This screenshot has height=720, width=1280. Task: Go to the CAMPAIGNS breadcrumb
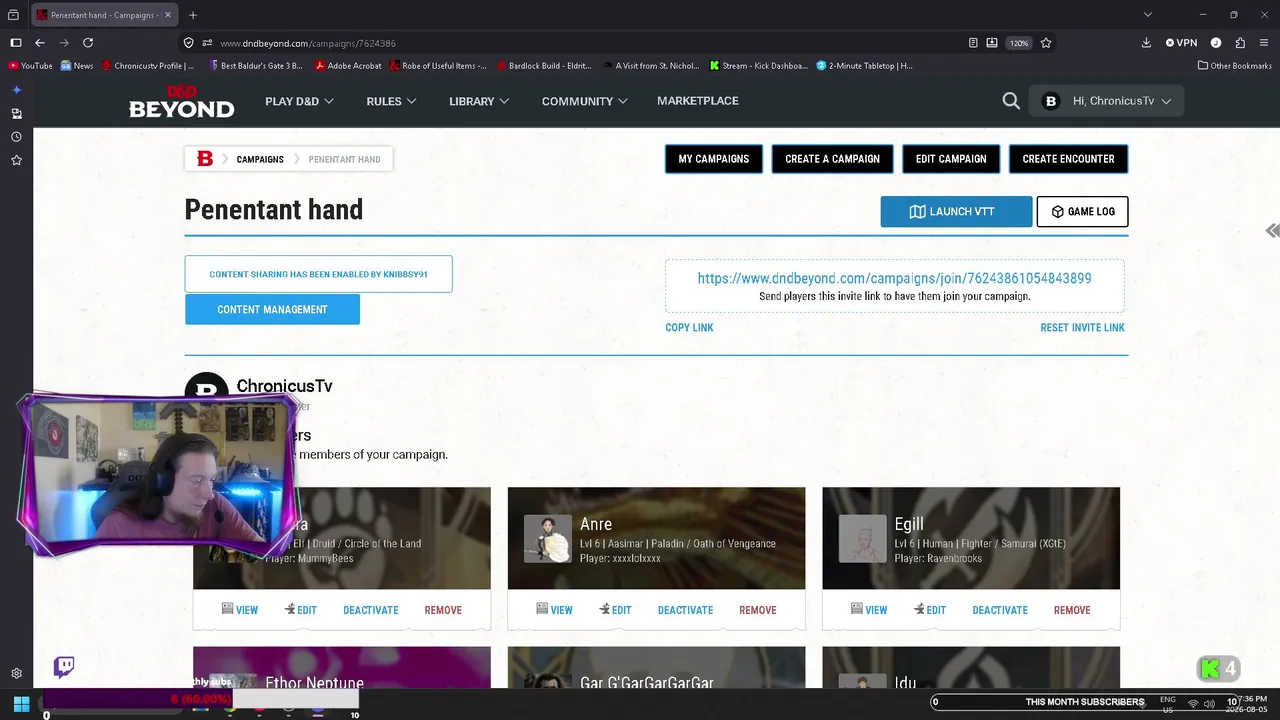(x=260, y=159)
